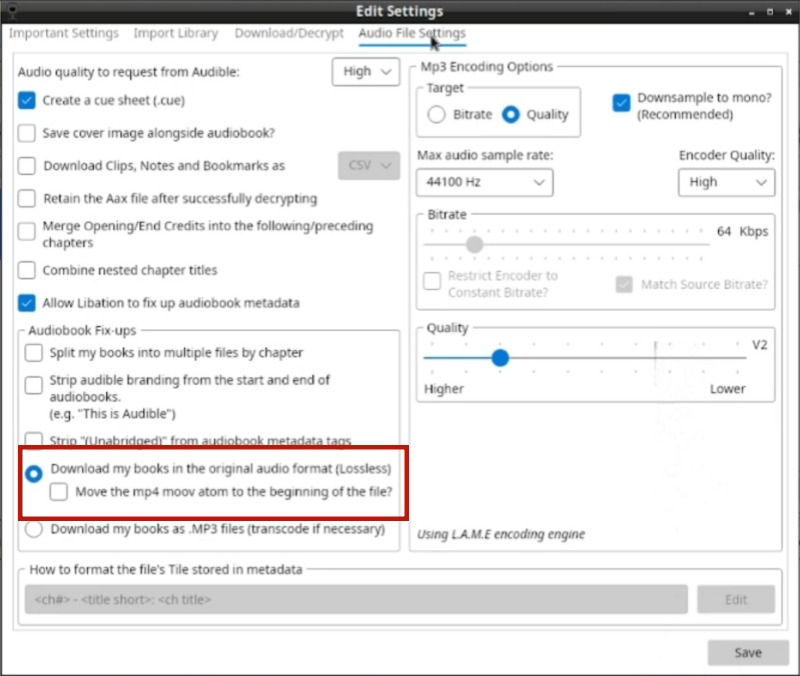Check Download Clips, Notes and Bookmarks
Image resolution: width=800 pixels, height=676 pixels.
(x=28, y=166)
